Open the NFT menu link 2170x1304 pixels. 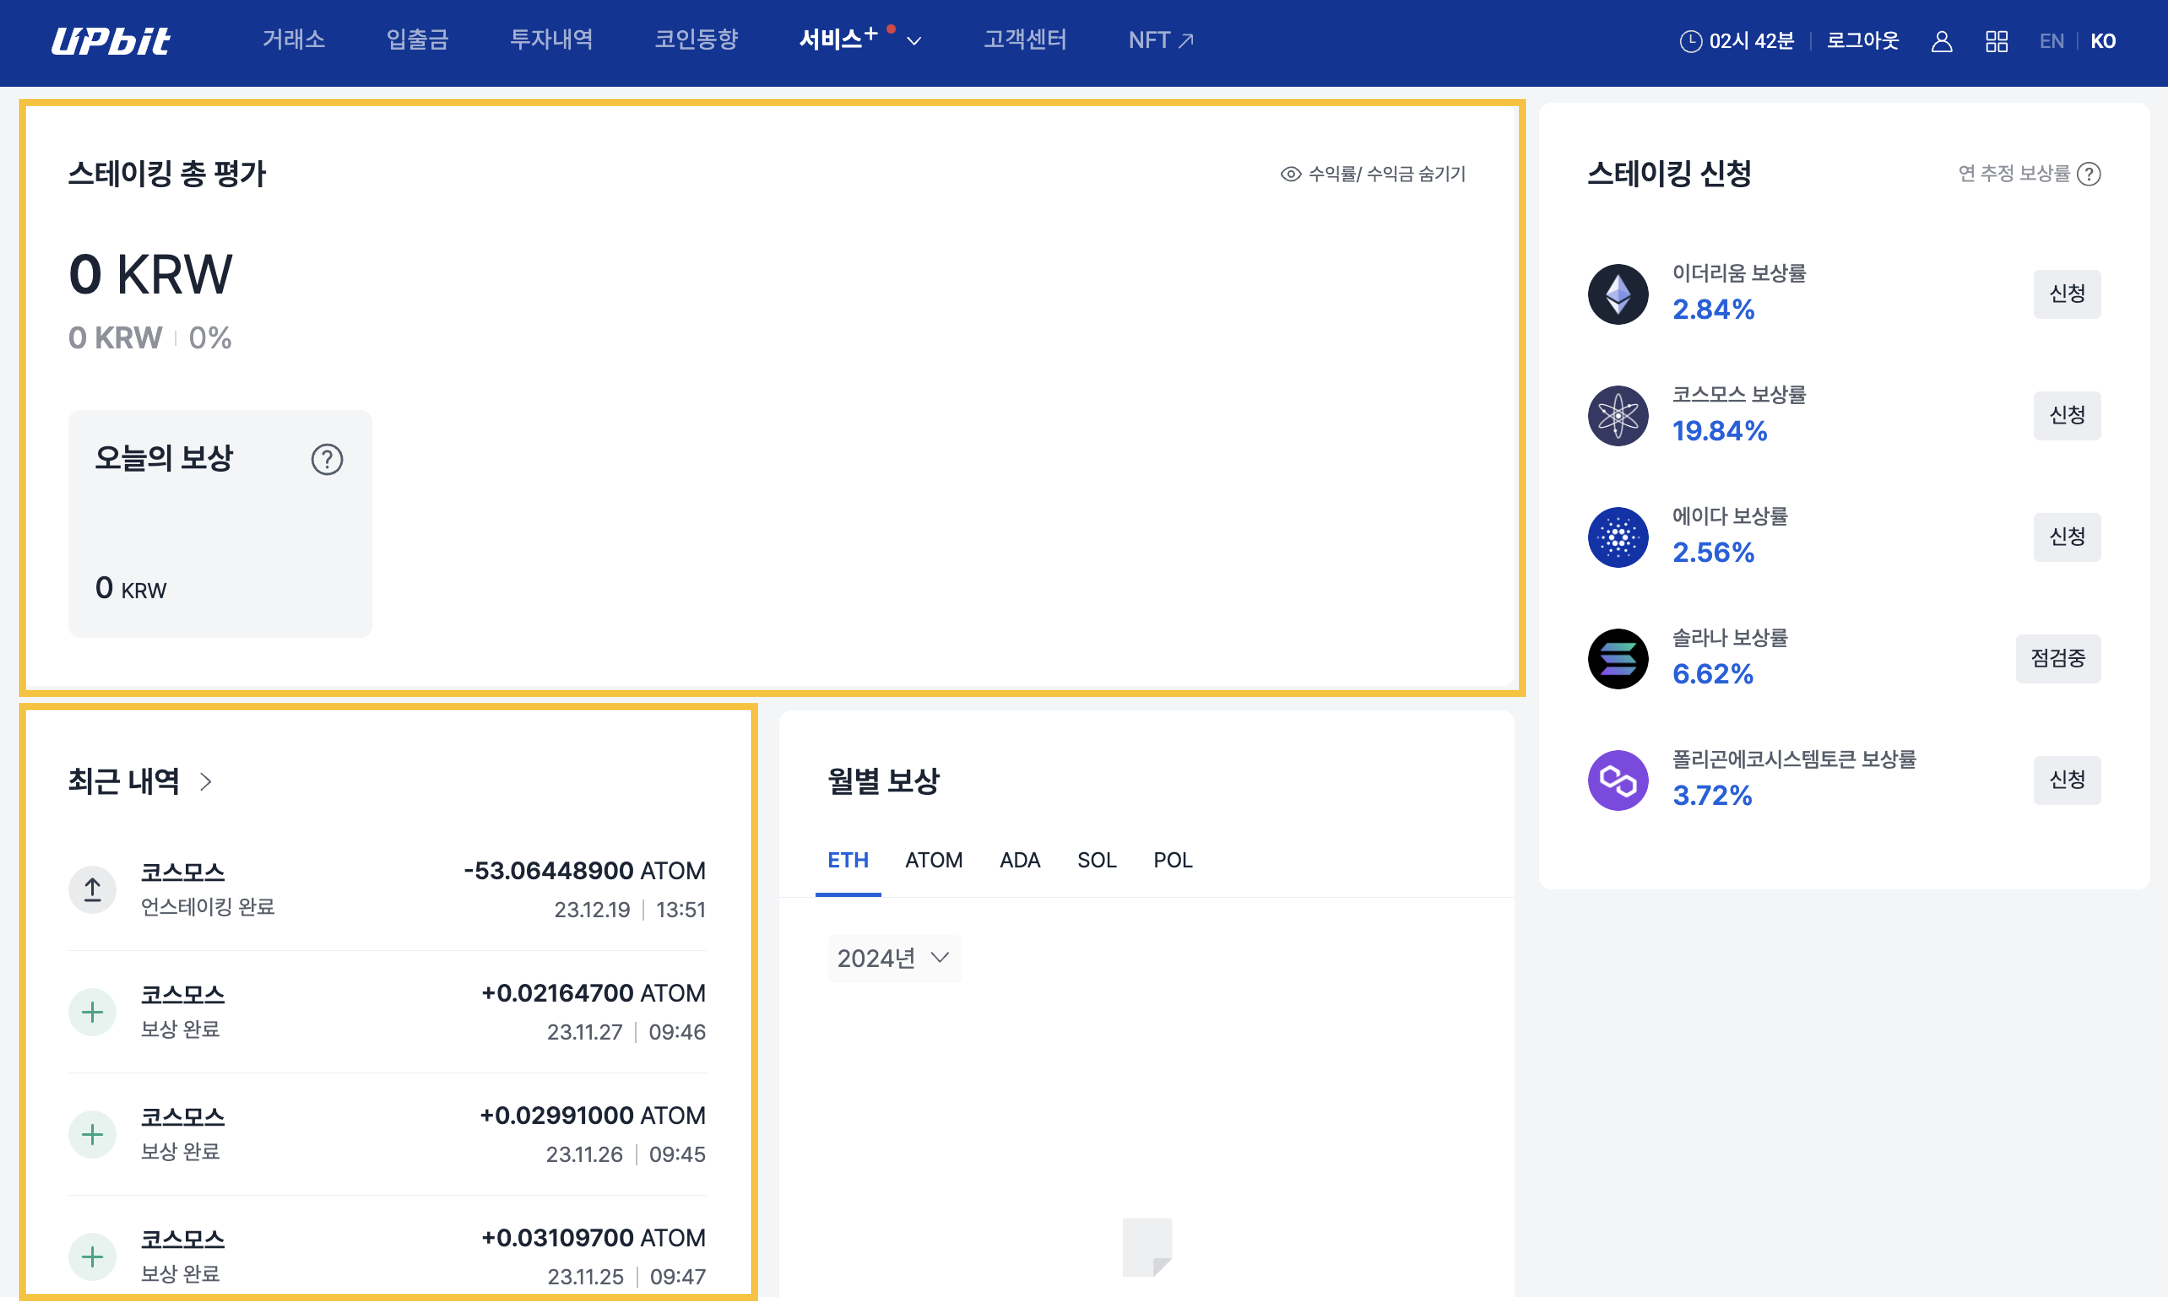(x=1161, y=40)
